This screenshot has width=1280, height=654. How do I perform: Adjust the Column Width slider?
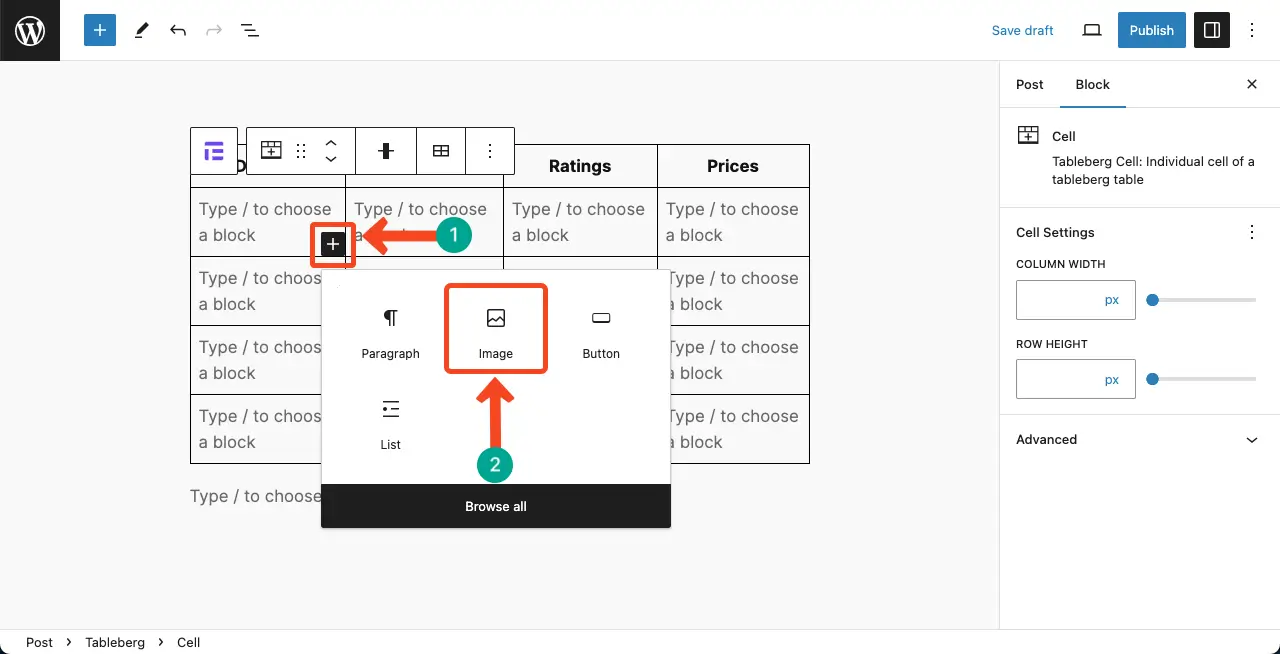pos(1204,299)
